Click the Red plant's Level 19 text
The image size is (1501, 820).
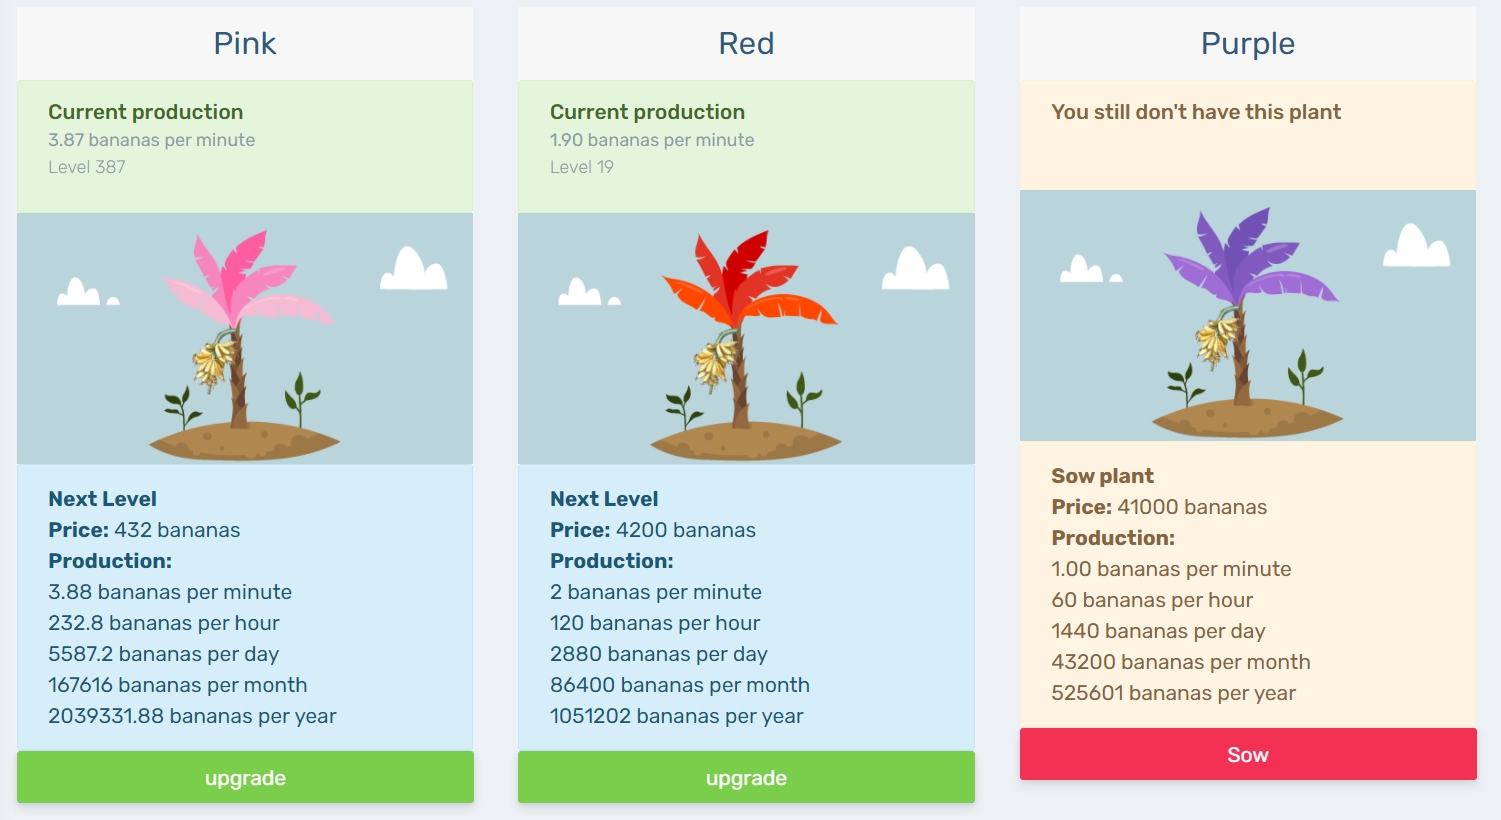[582, 167]
